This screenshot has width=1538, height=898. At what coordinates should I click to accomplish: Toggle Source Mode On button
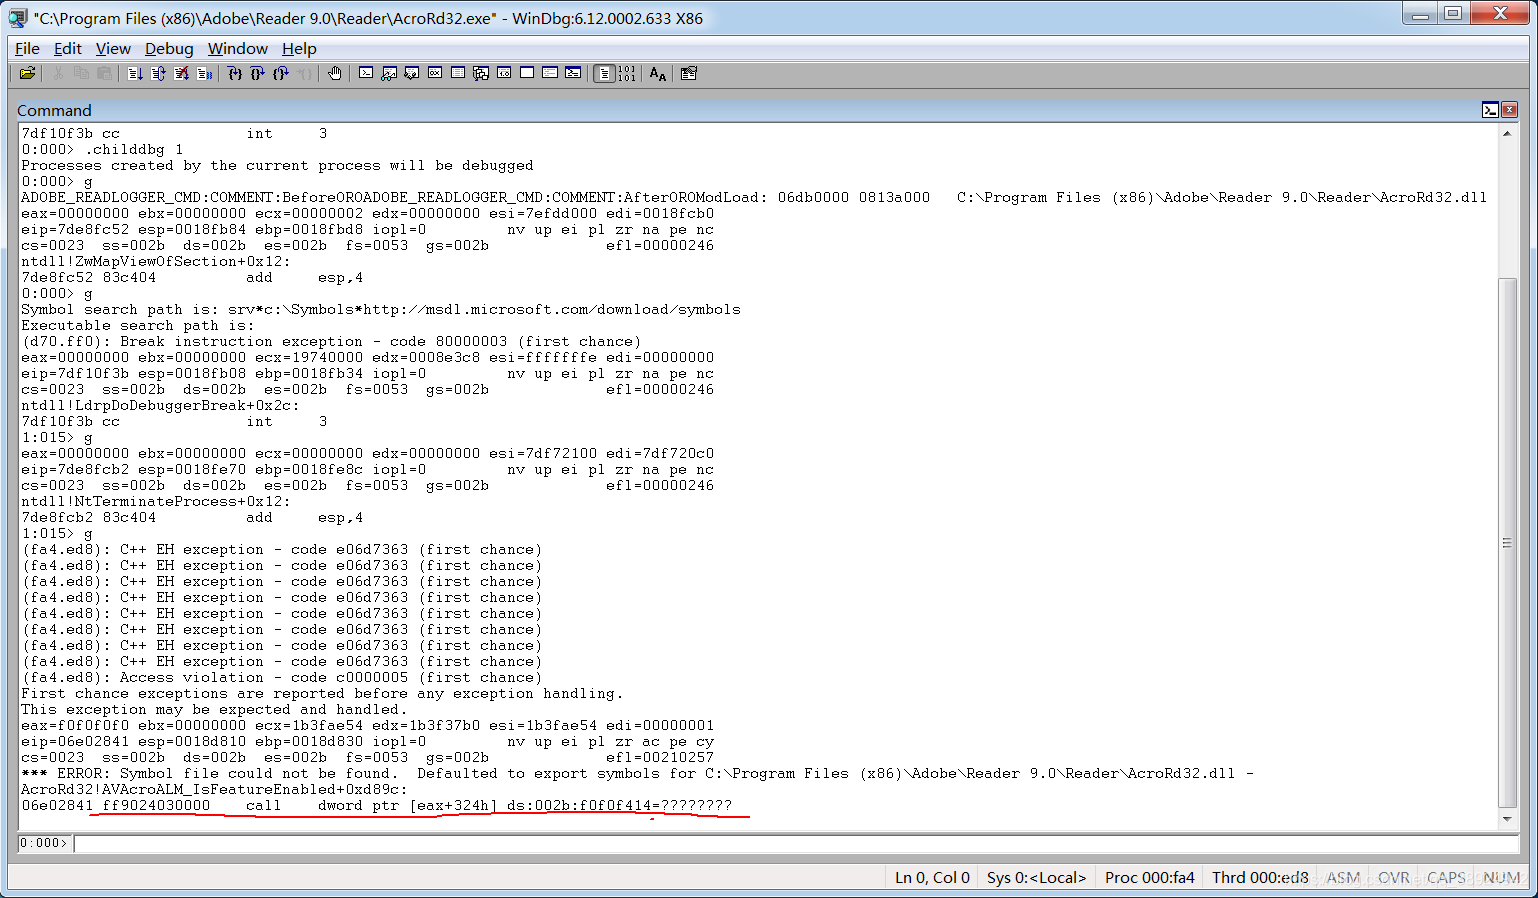click(604, 73)
